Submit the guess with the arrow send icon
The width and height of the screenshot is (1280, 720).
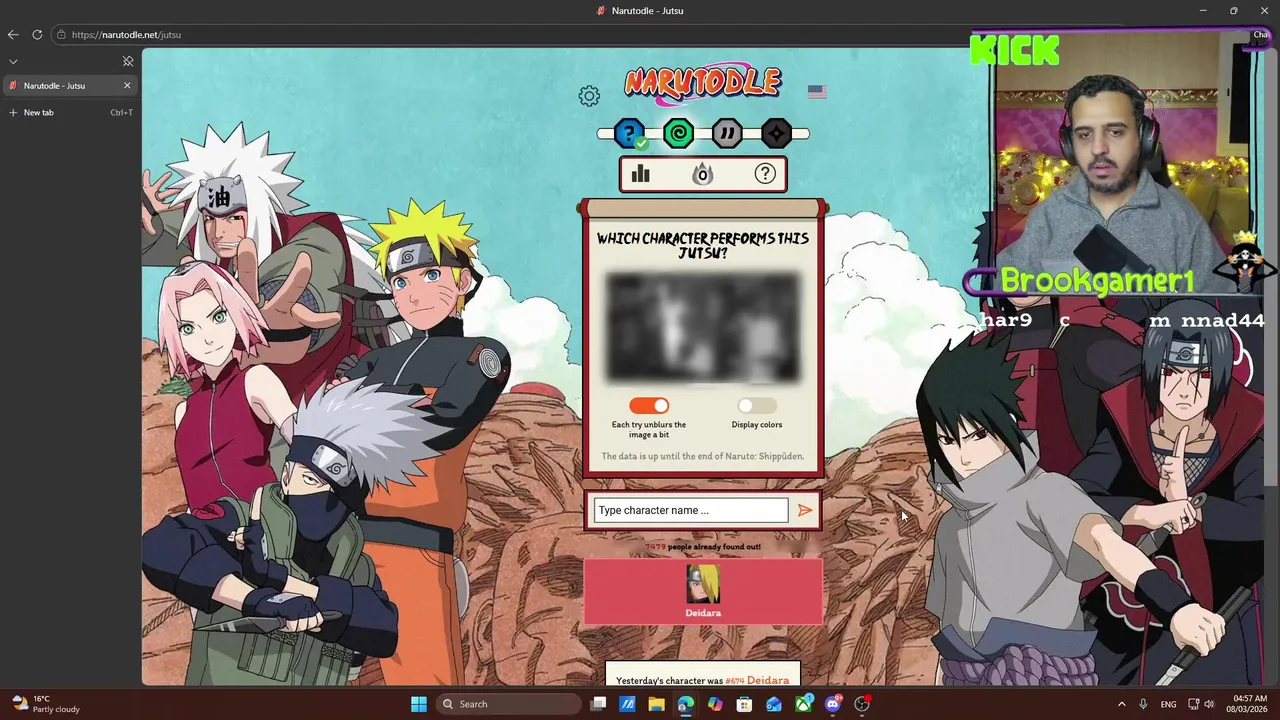click(805, 510)
